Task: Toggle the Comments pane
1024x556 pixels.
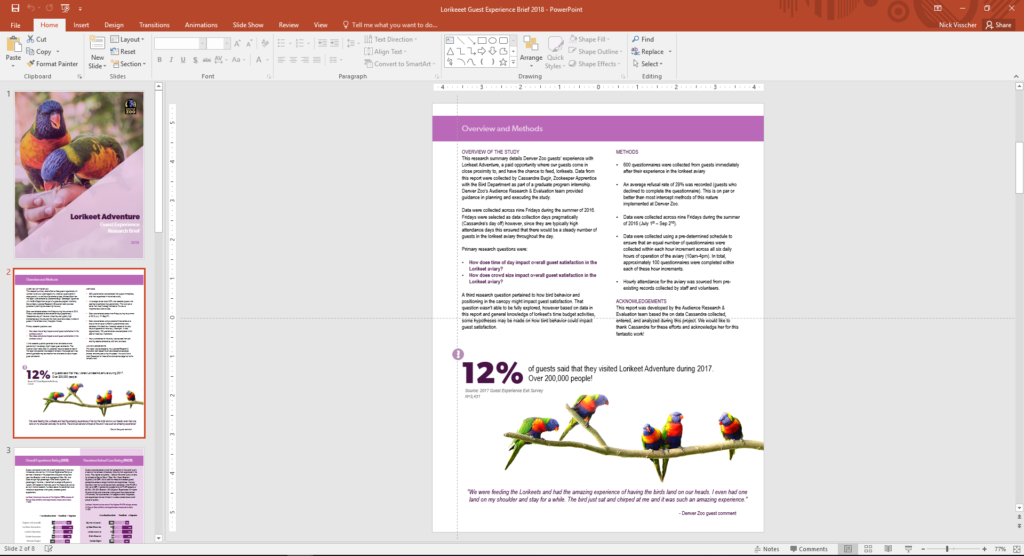Action: (x=808, y=549)
